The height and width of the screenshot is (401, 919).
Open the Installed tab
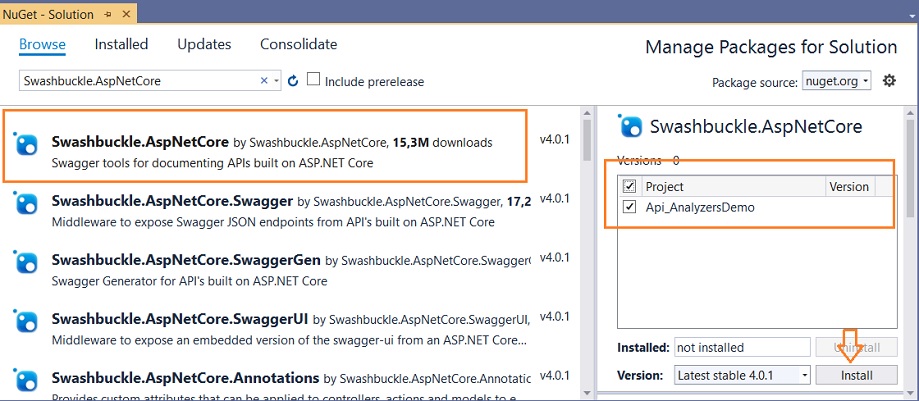121,45
